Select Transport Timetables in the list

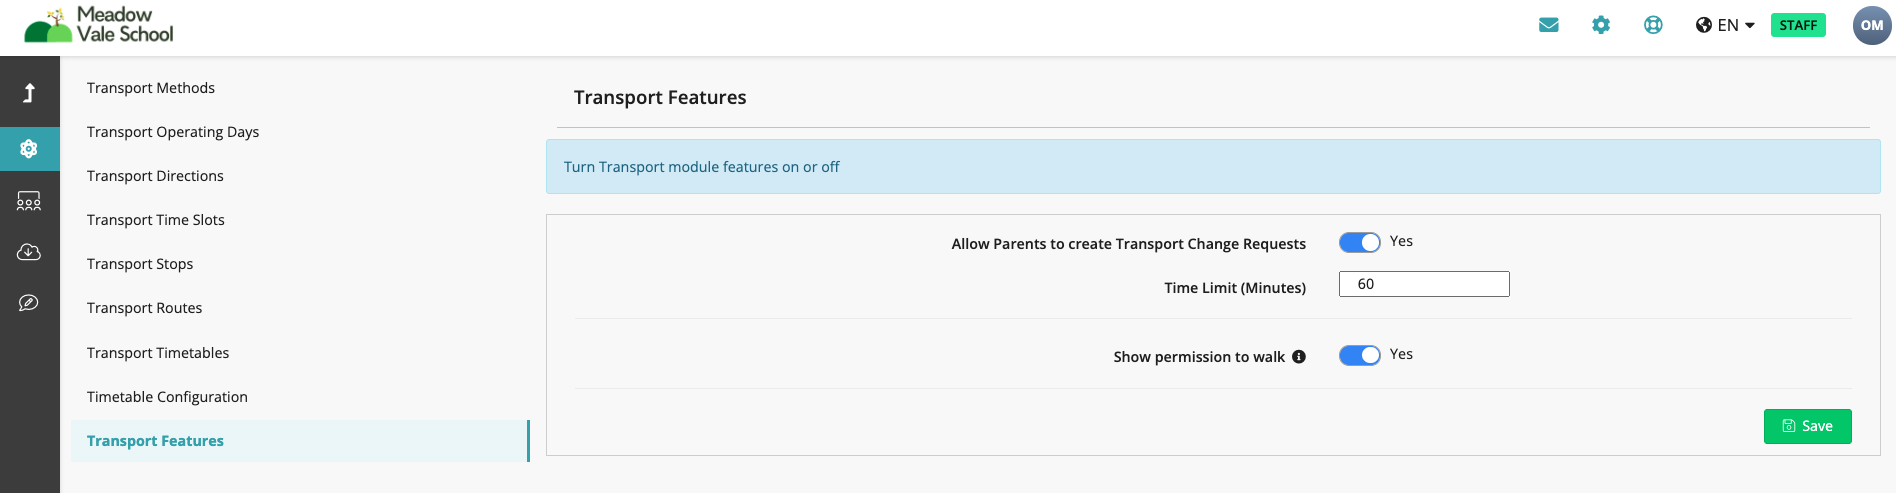(158, 353)
